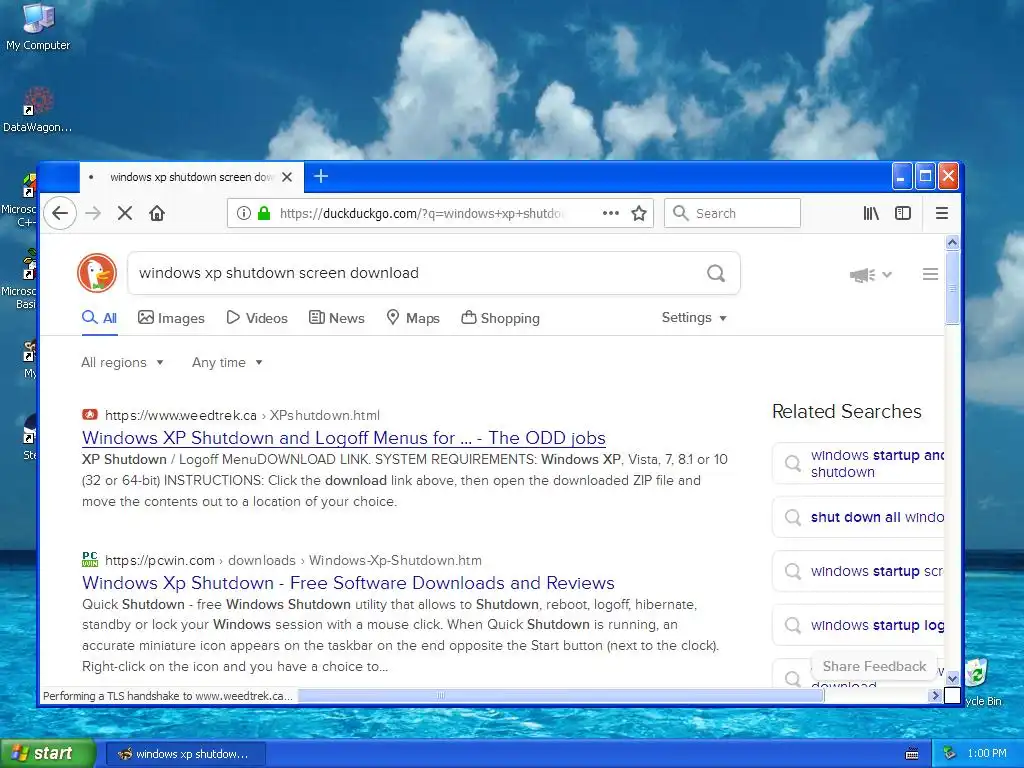The width and height of the screenshot is (1024, 768).
Task: Open the Library bookmarks icon
Action: click(871, 213)
